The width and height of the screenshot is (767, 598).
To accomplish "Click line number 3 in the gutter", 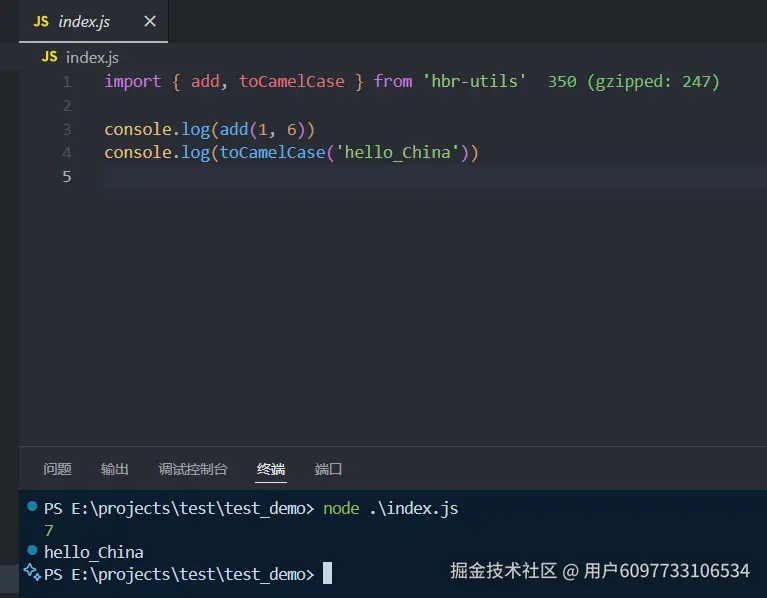I will pyautogui.click(x=67, y=130).
